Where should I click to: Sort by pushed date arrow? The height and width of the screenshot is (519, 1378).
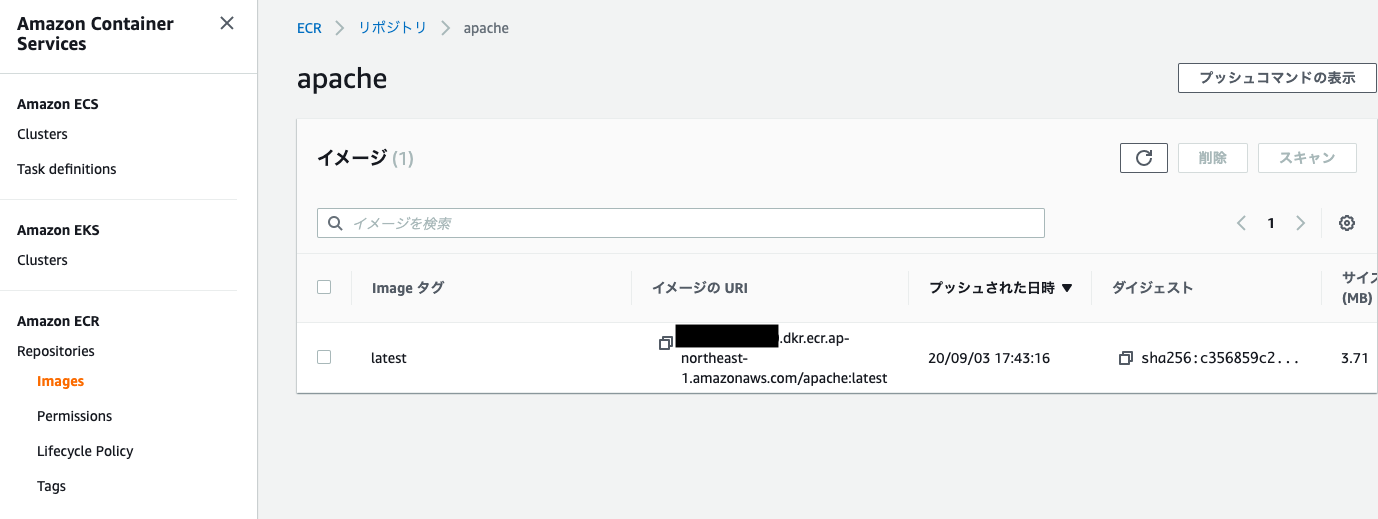tap(1066, 288)
